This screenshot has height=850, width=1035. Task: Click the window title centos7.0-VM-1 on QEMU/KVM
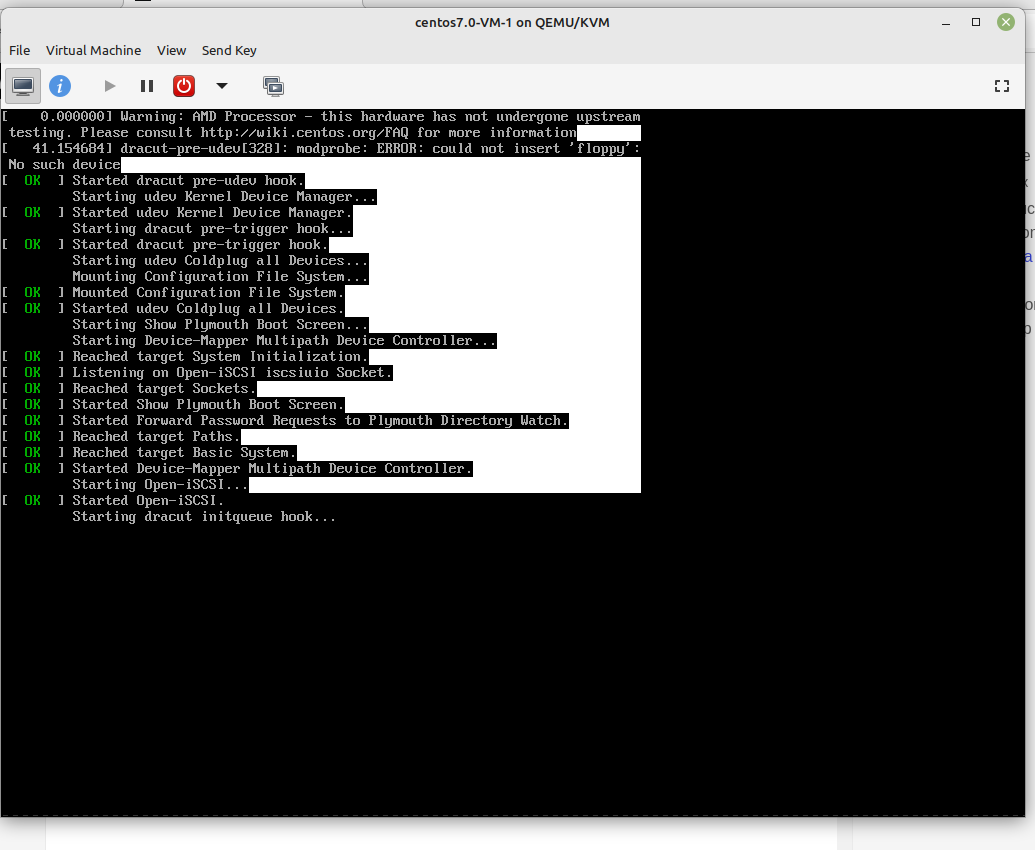pos(512,22)
